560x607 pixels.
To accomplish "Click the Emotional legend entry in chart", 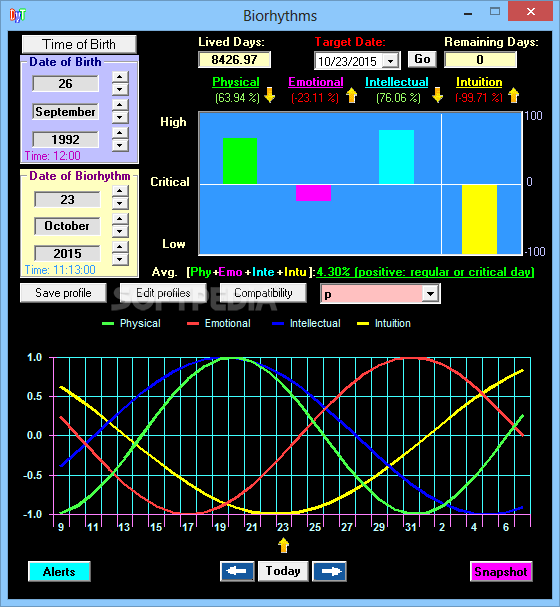I will pyautogui.click(x=219, y=323).
